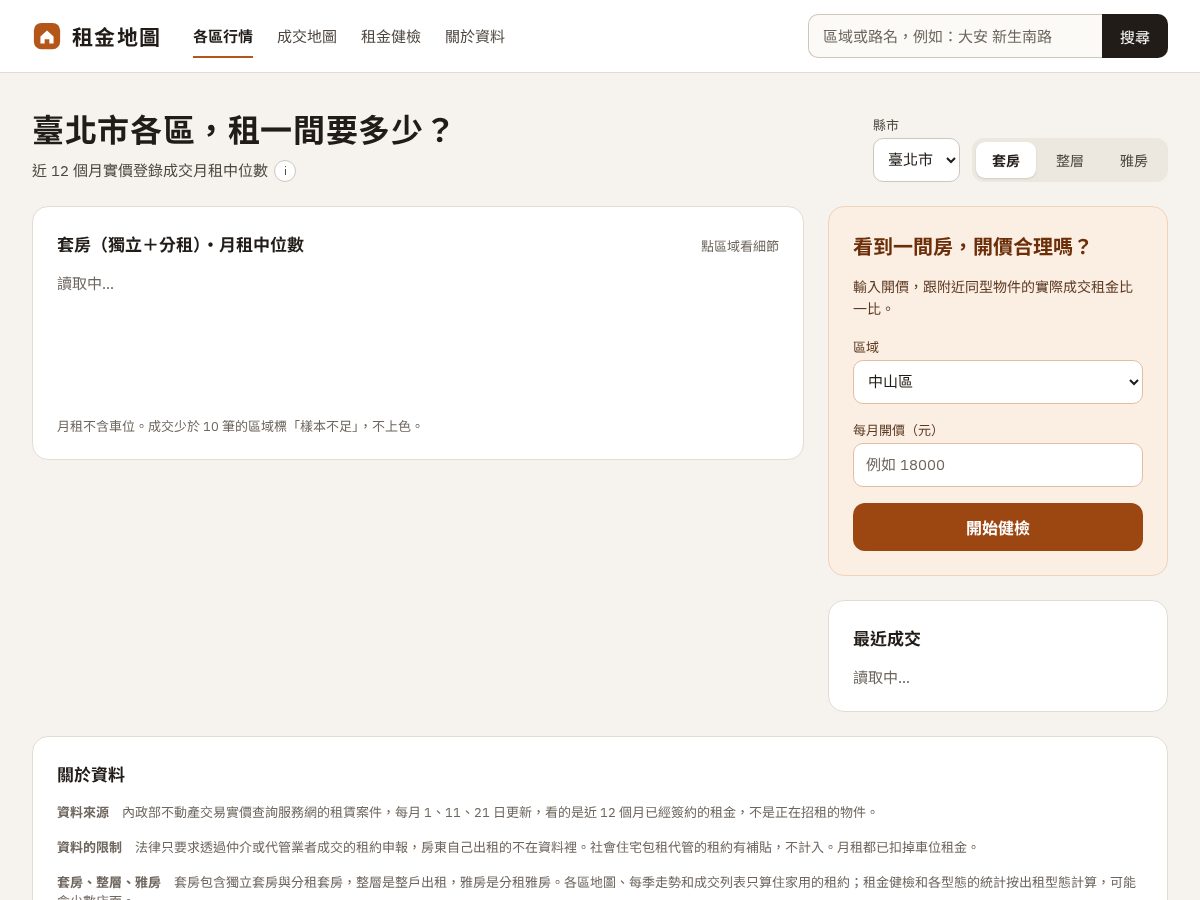This screenshot has height=900, width=1200.
Task: Open the 各區行情 tab
Action: pos(223,37)
